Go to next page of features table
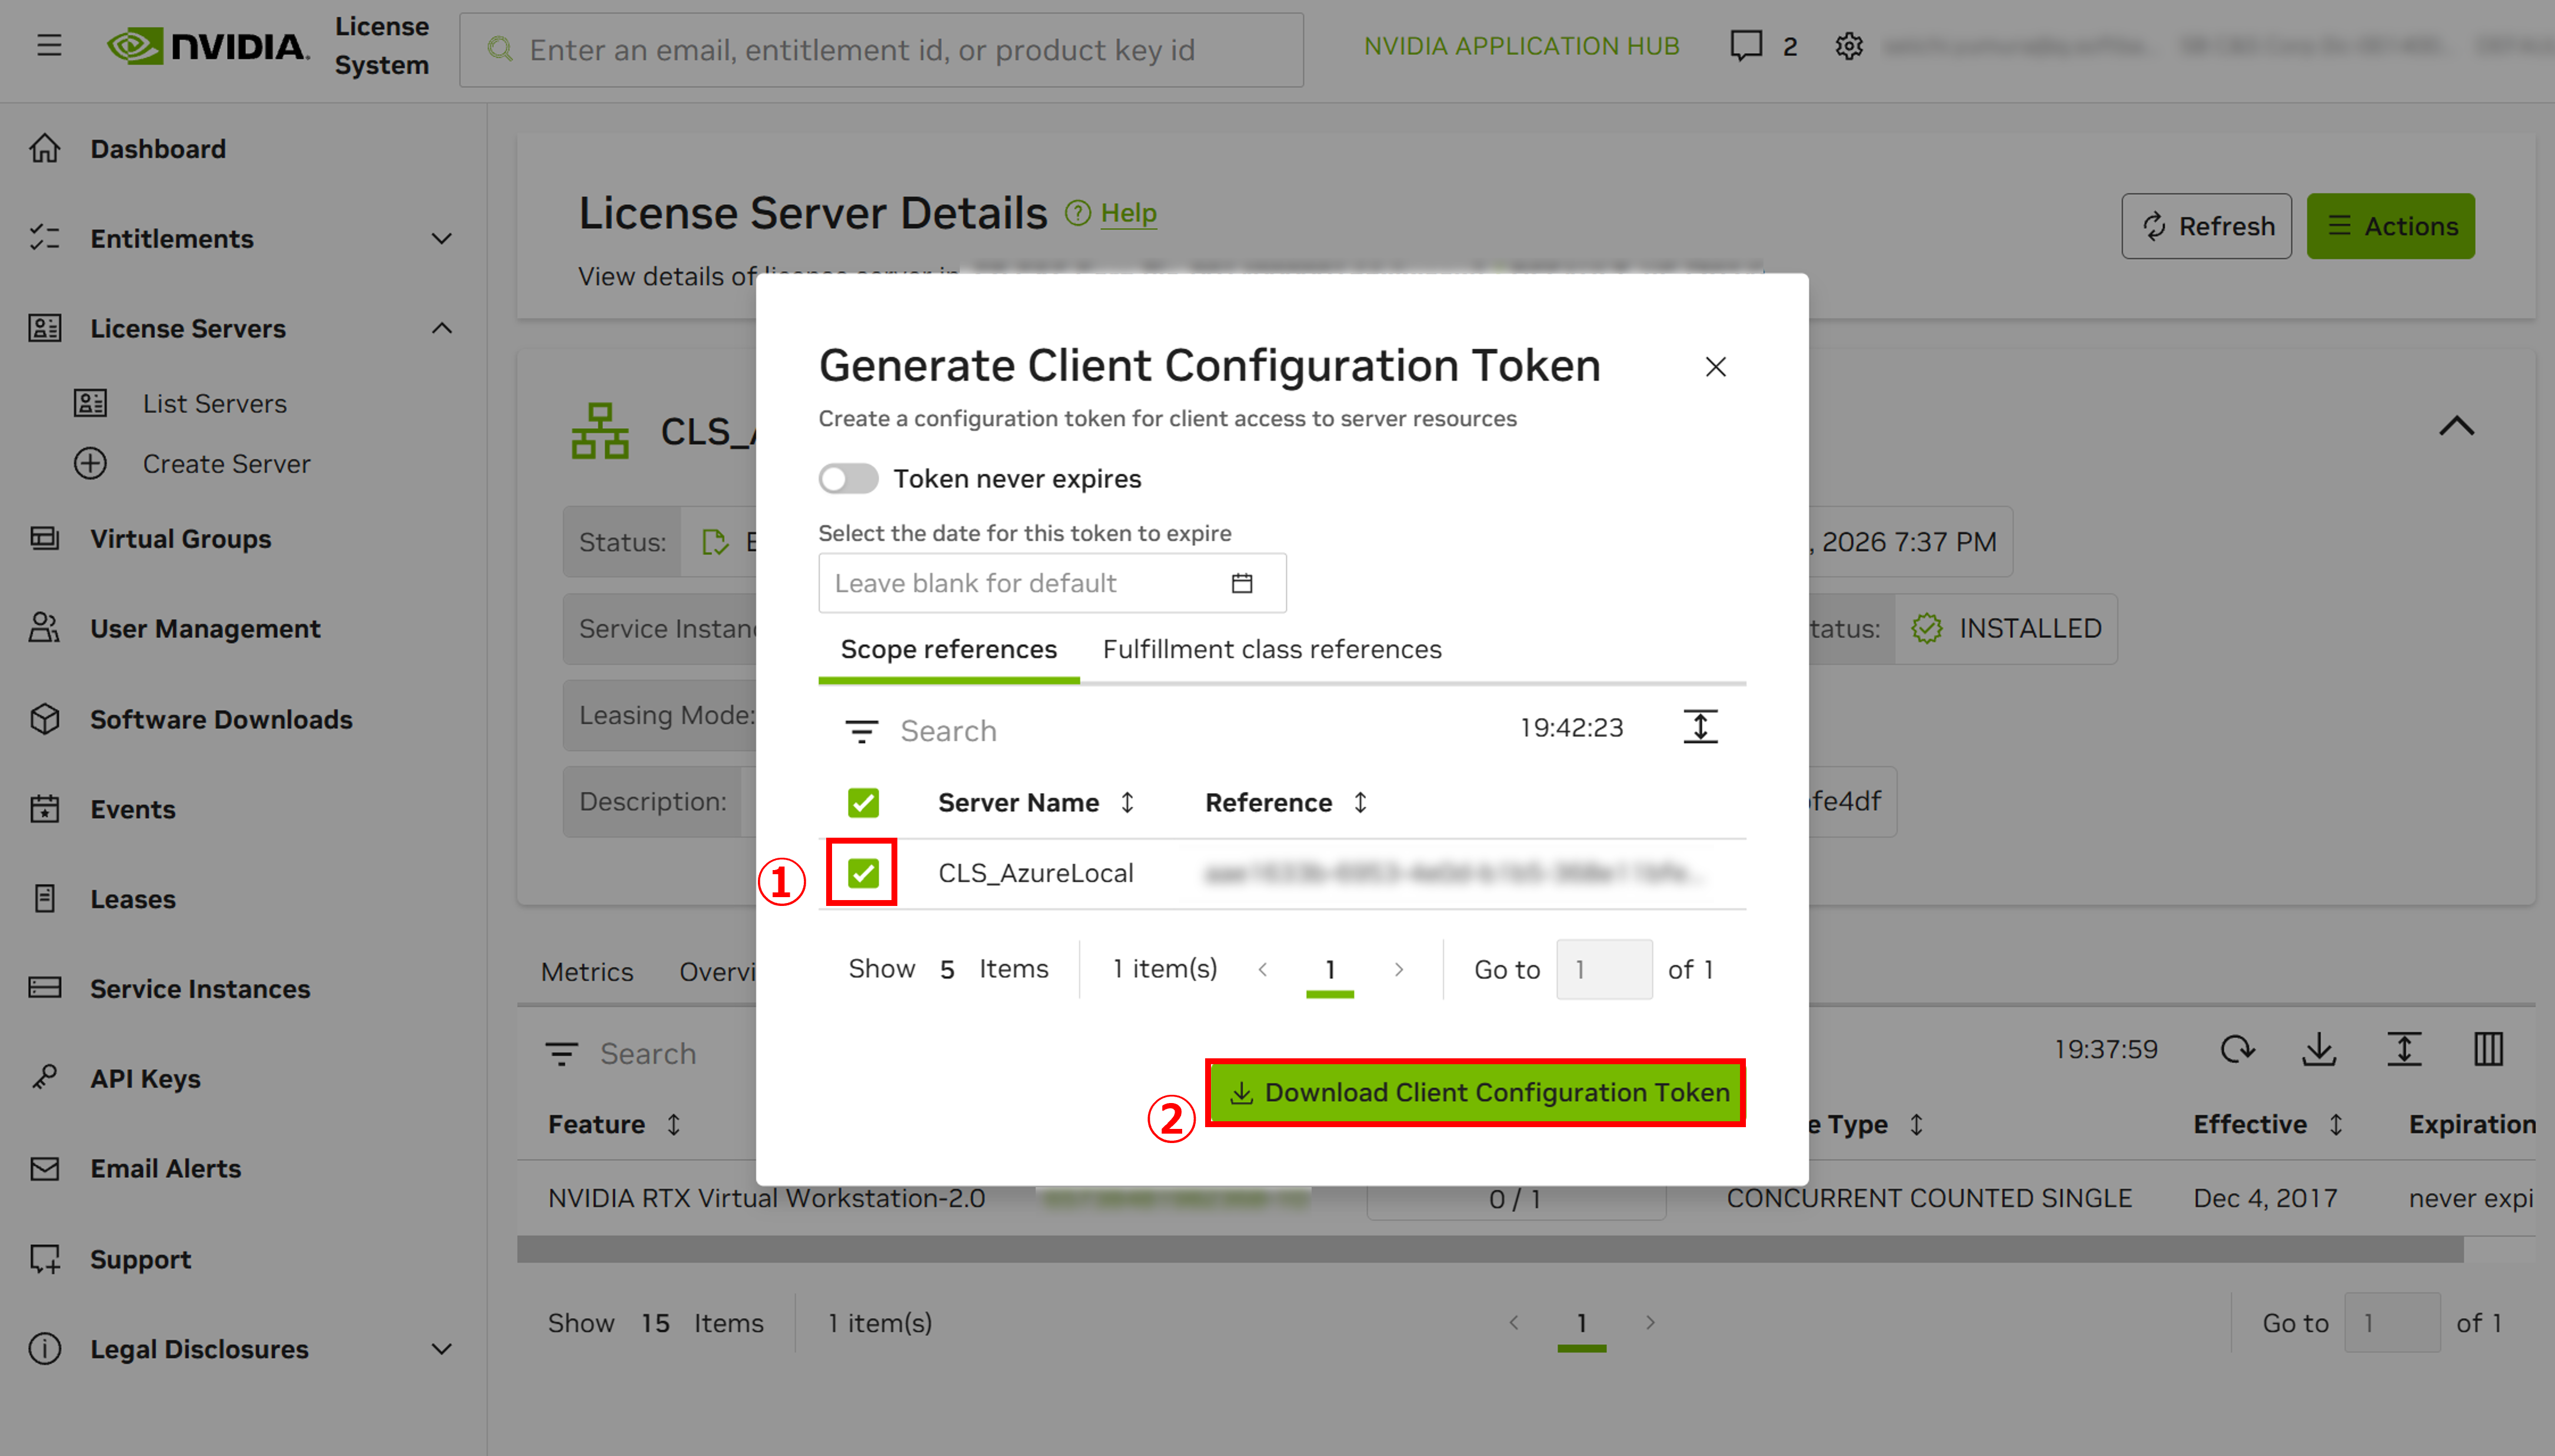The height and width of the screenshot is (1456, 2555). 1650,1323
